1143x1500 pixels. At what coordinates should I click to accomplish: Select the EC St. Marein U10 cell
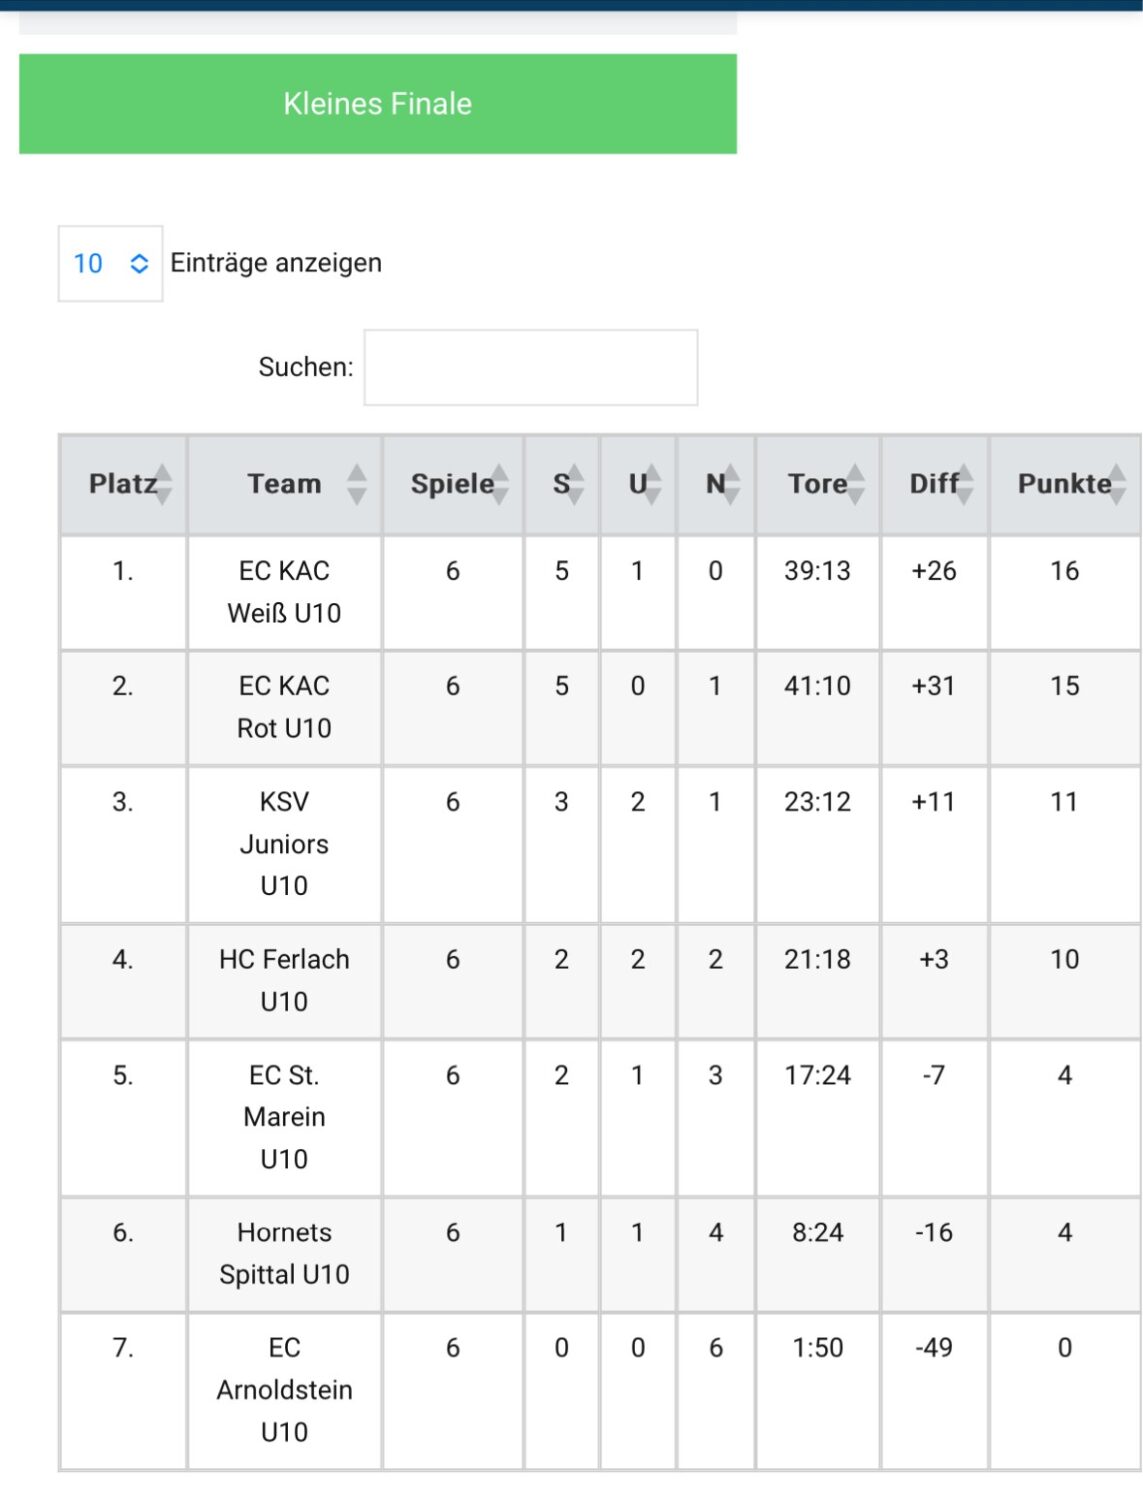pos(285,1118)
